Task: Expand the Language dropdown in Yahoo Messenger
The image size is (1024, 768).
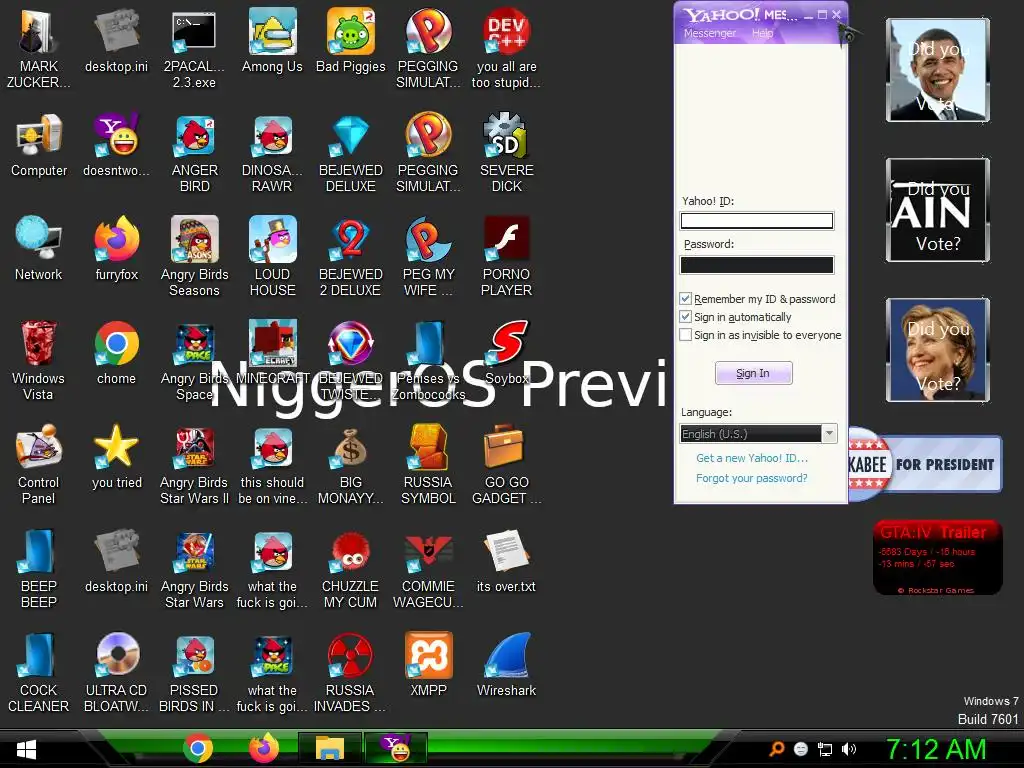Action: 829,434
